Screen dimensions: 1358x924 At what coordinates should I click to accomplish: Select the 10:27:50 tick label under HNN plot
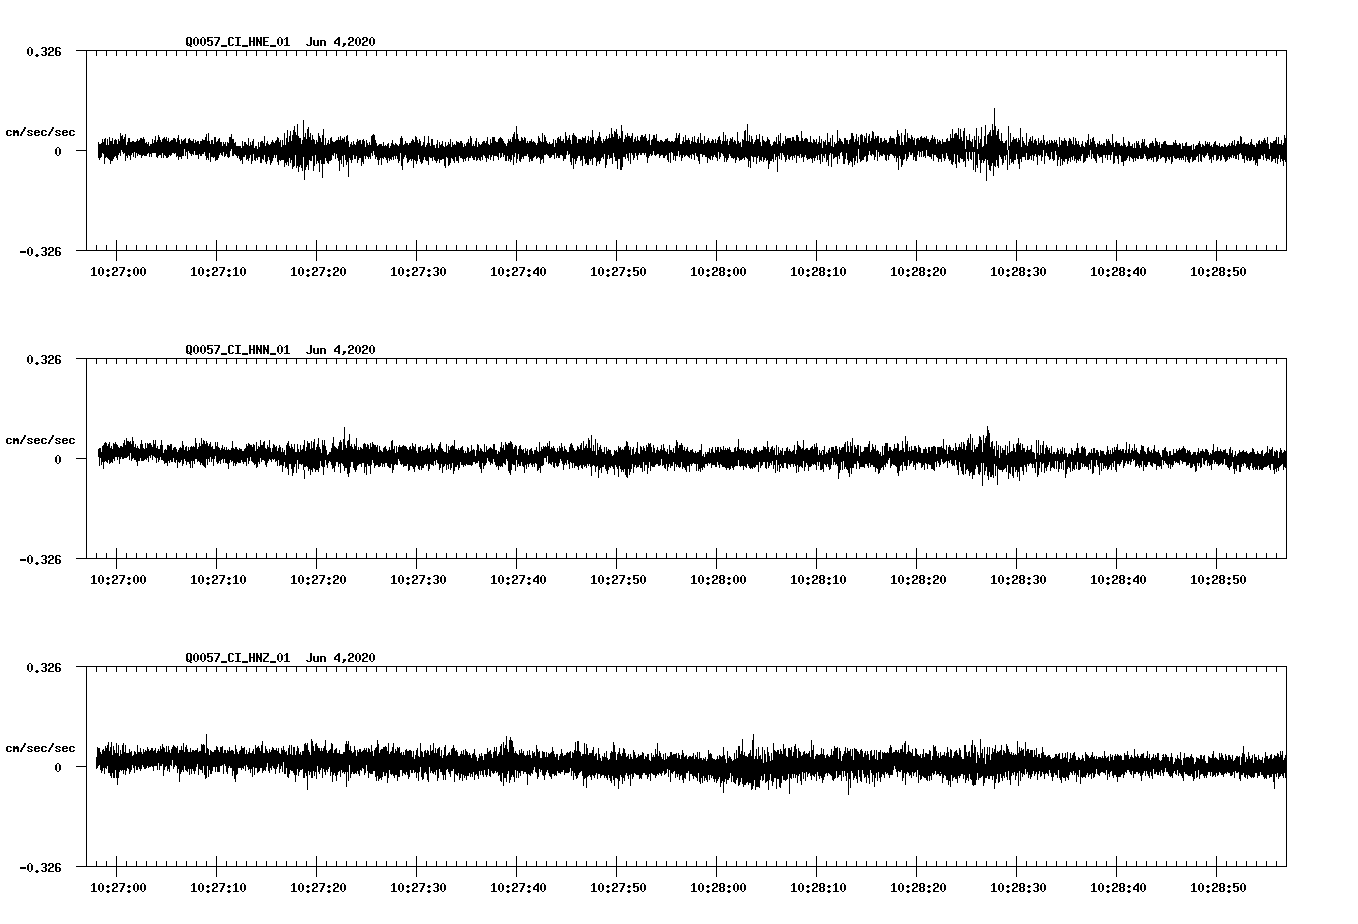(x=618, y=579)
